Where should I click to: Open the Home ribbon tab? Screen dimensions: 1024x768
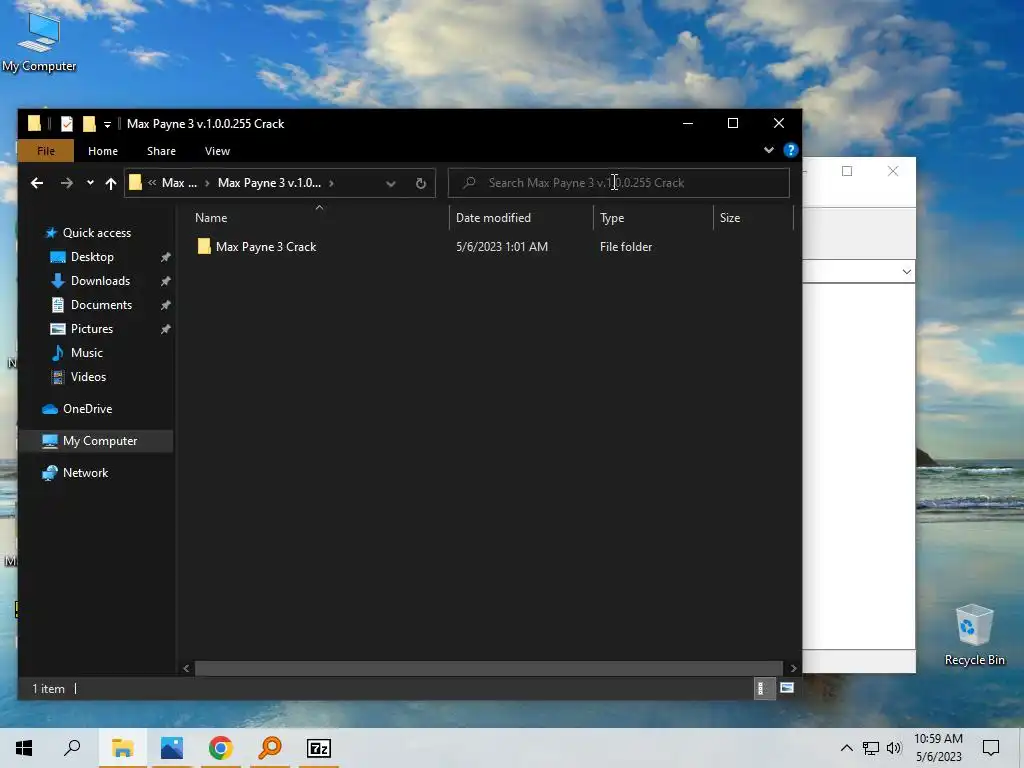click(103, 151)
